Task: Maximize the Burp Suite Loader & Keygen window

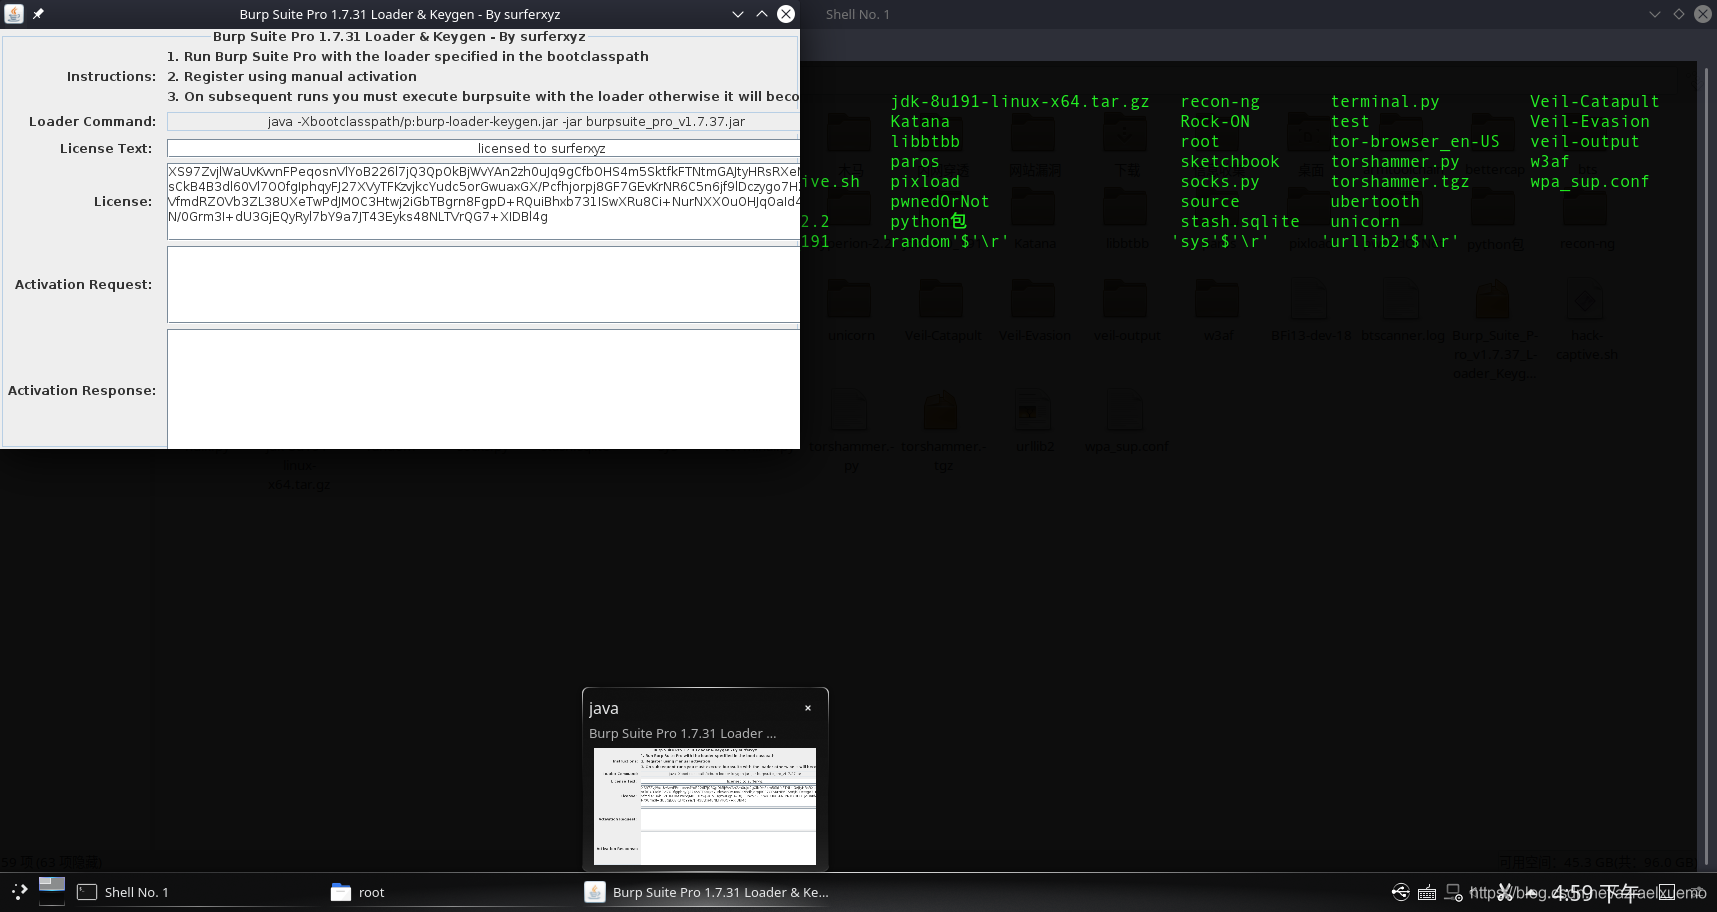Action: pos(762,14)
